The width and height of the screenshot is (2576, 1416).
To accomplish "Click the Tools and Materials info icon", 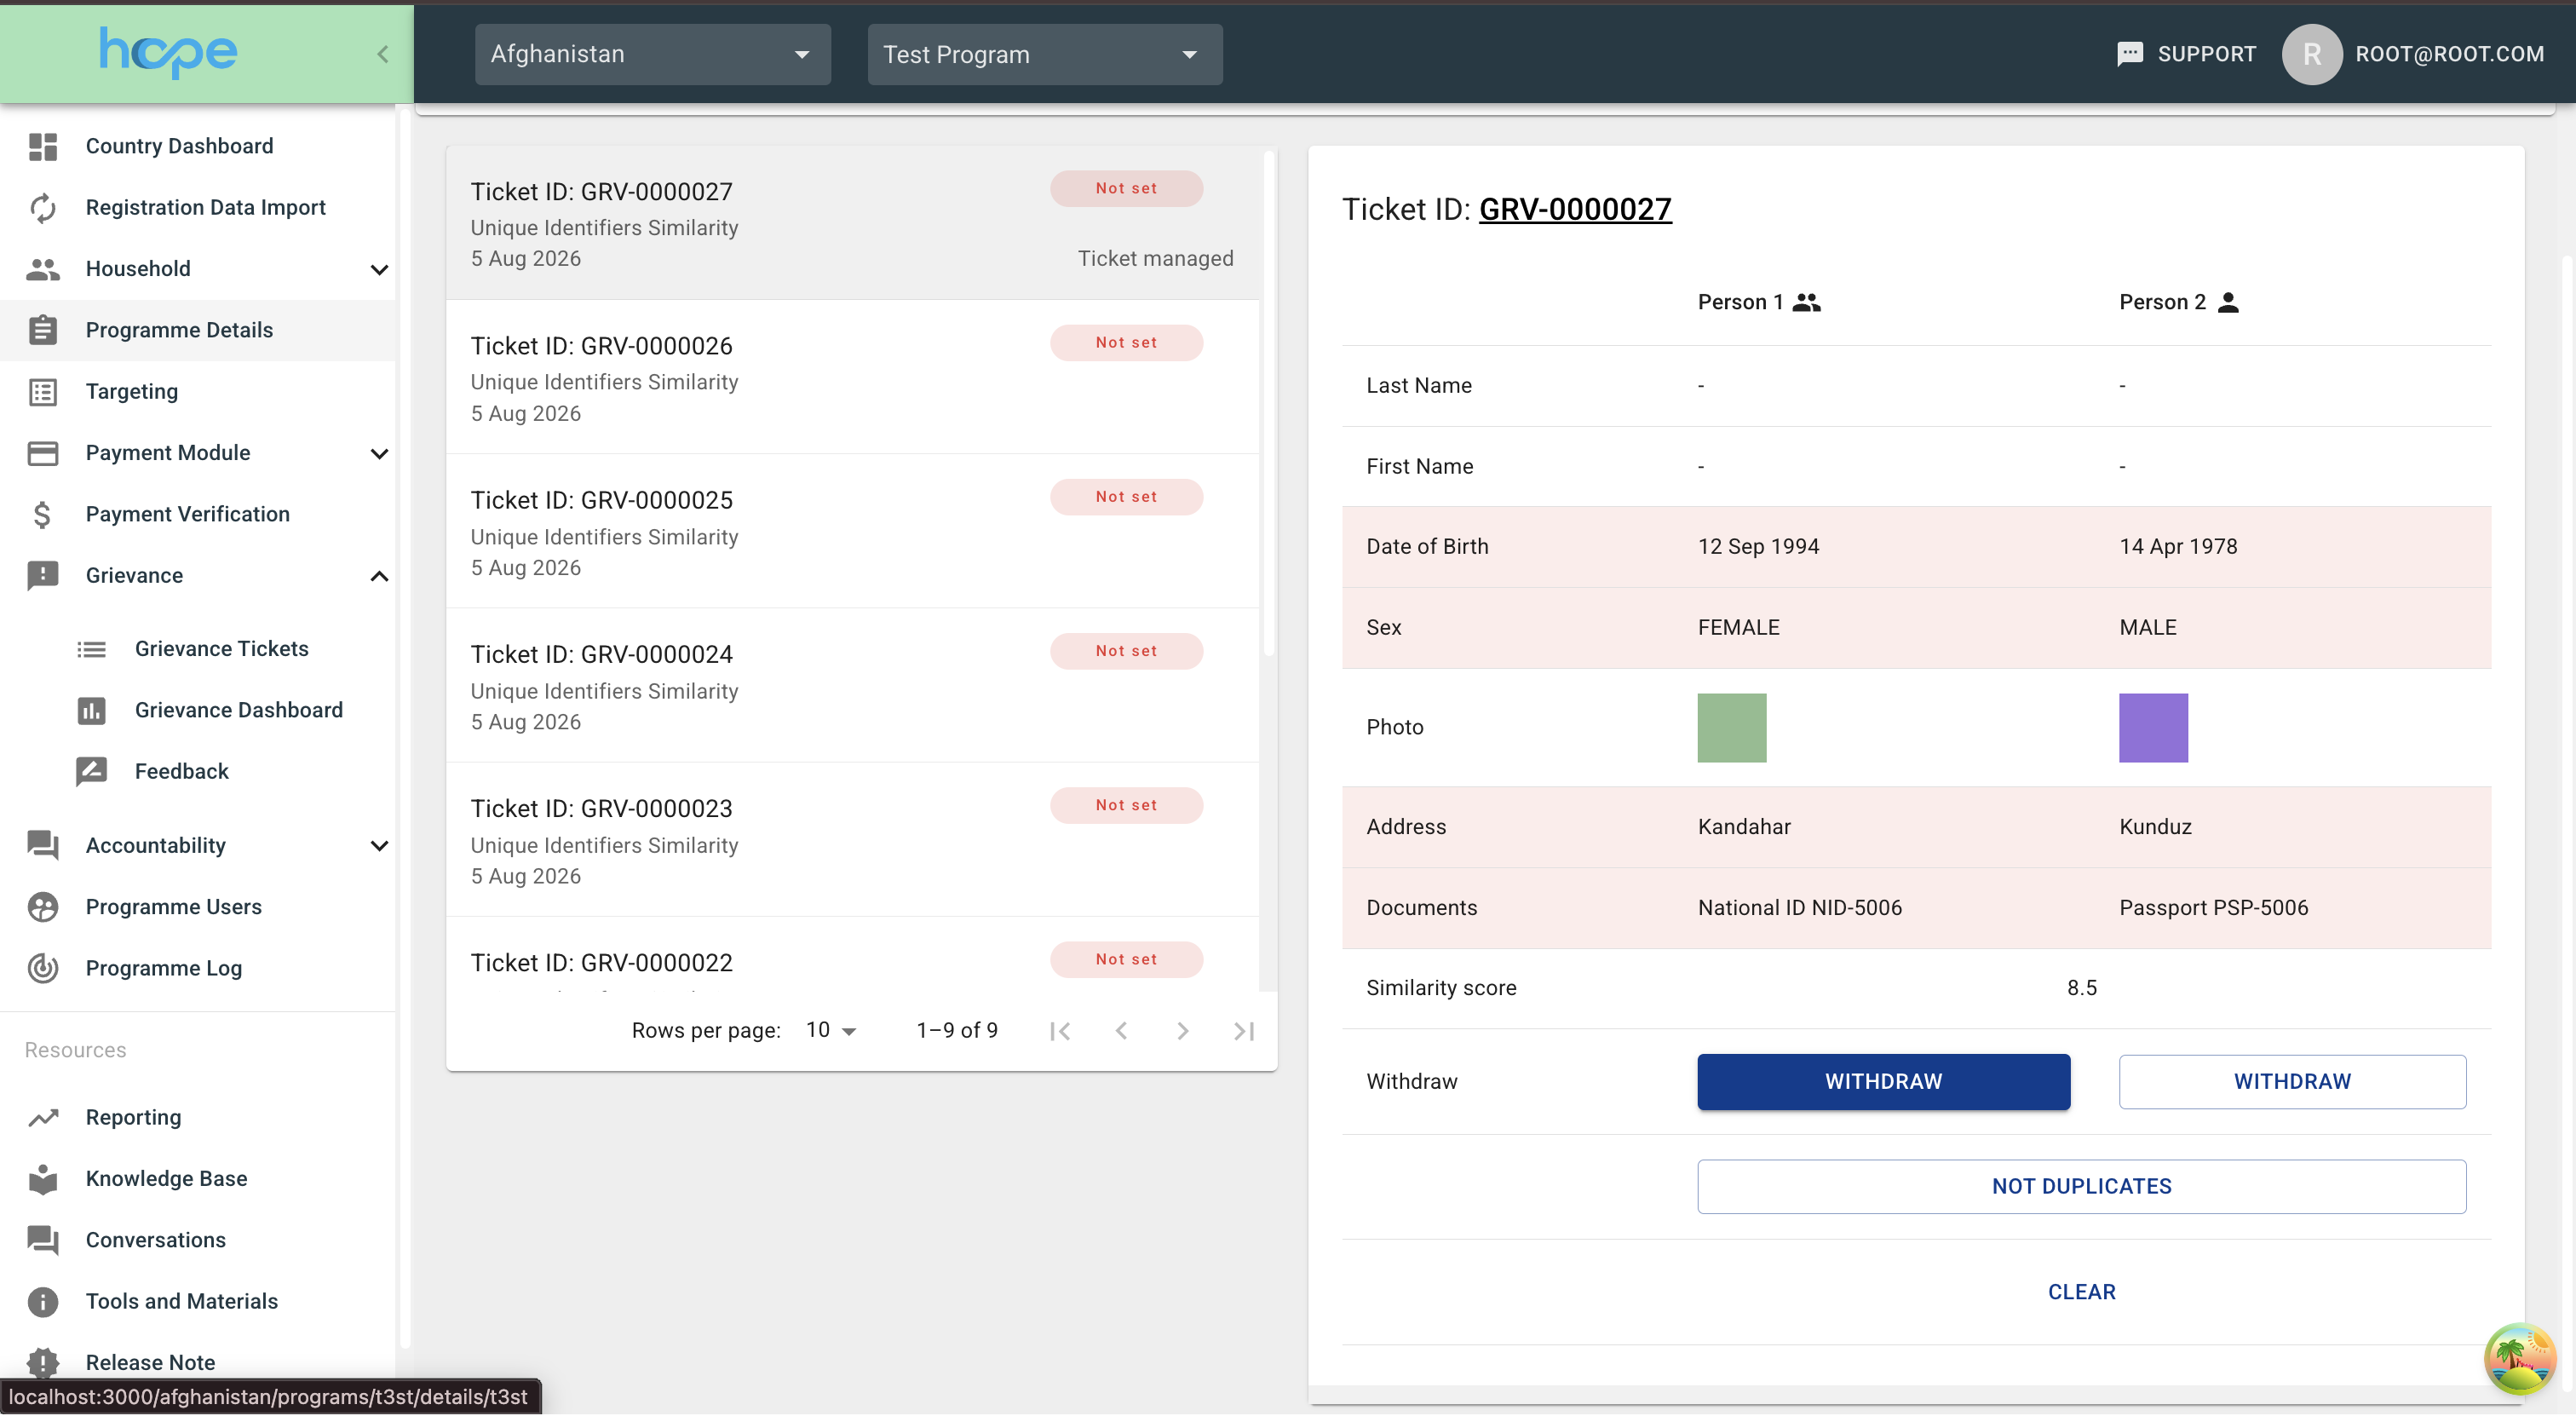I will pyautogui.click(x=43, y=1302).
